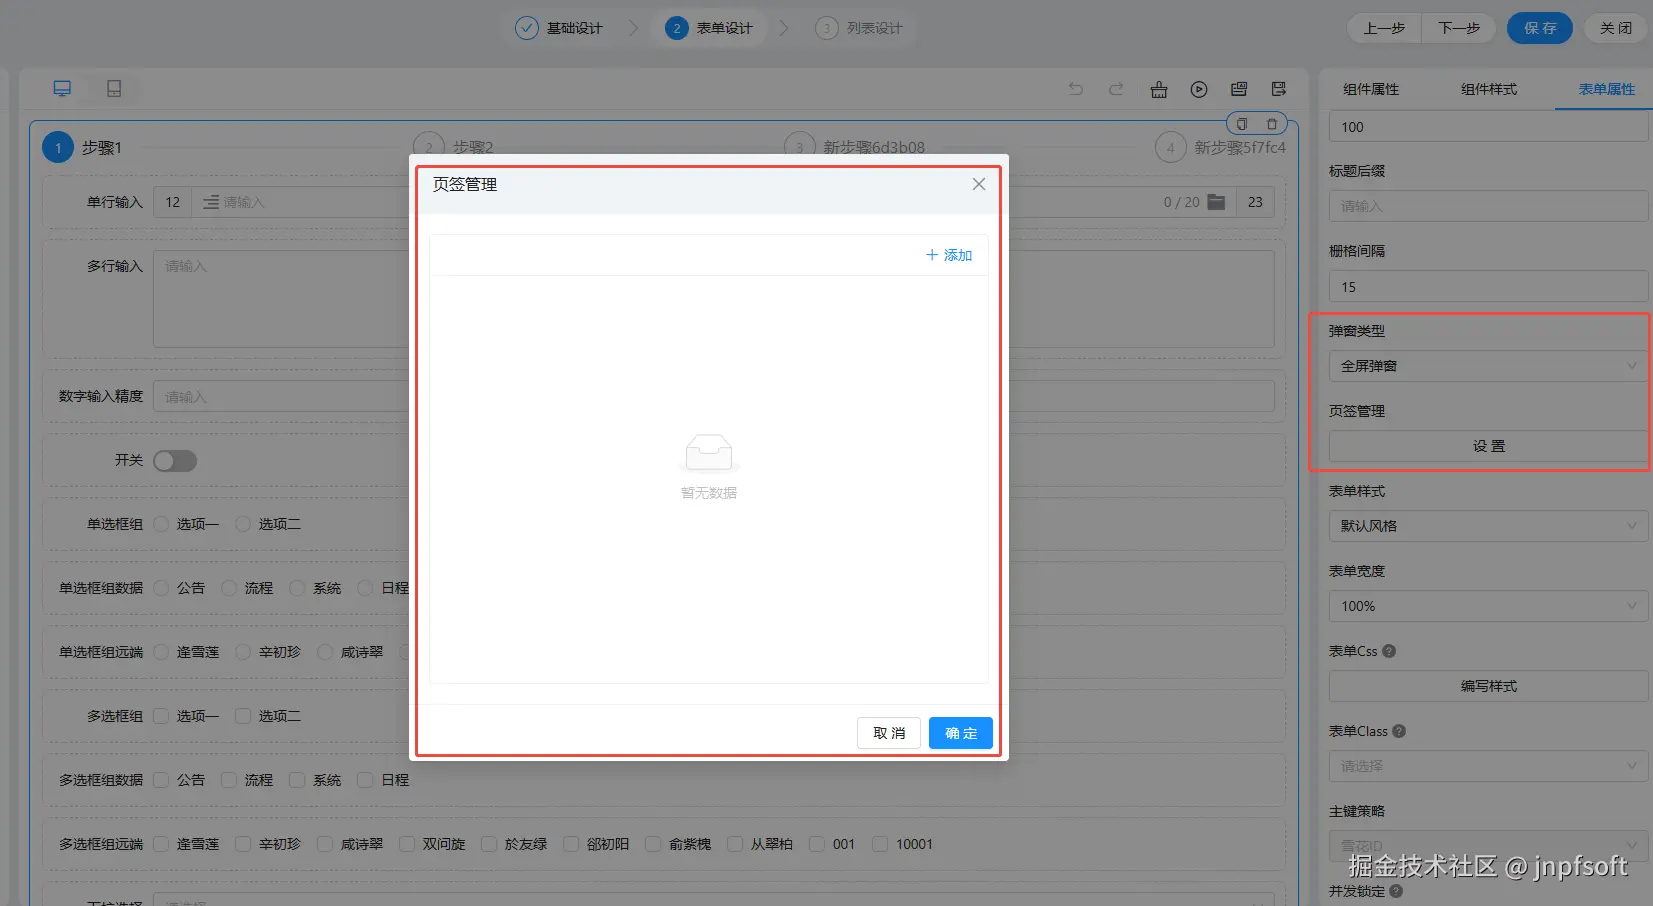Select 步骤1 in form steps
1653x906 pixels.
pyautogui.click(x=82, y=148)
